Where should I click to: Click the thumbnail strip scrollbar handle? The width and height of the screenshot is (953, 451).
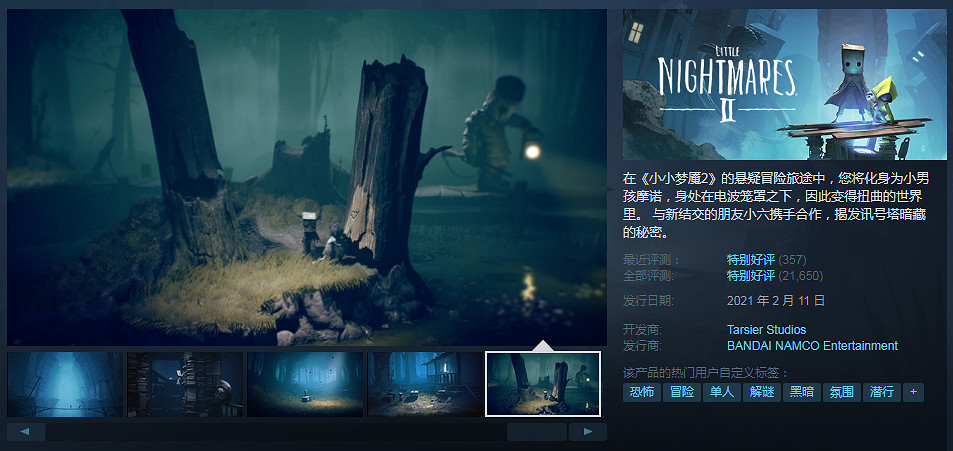[x=537, y=432]
